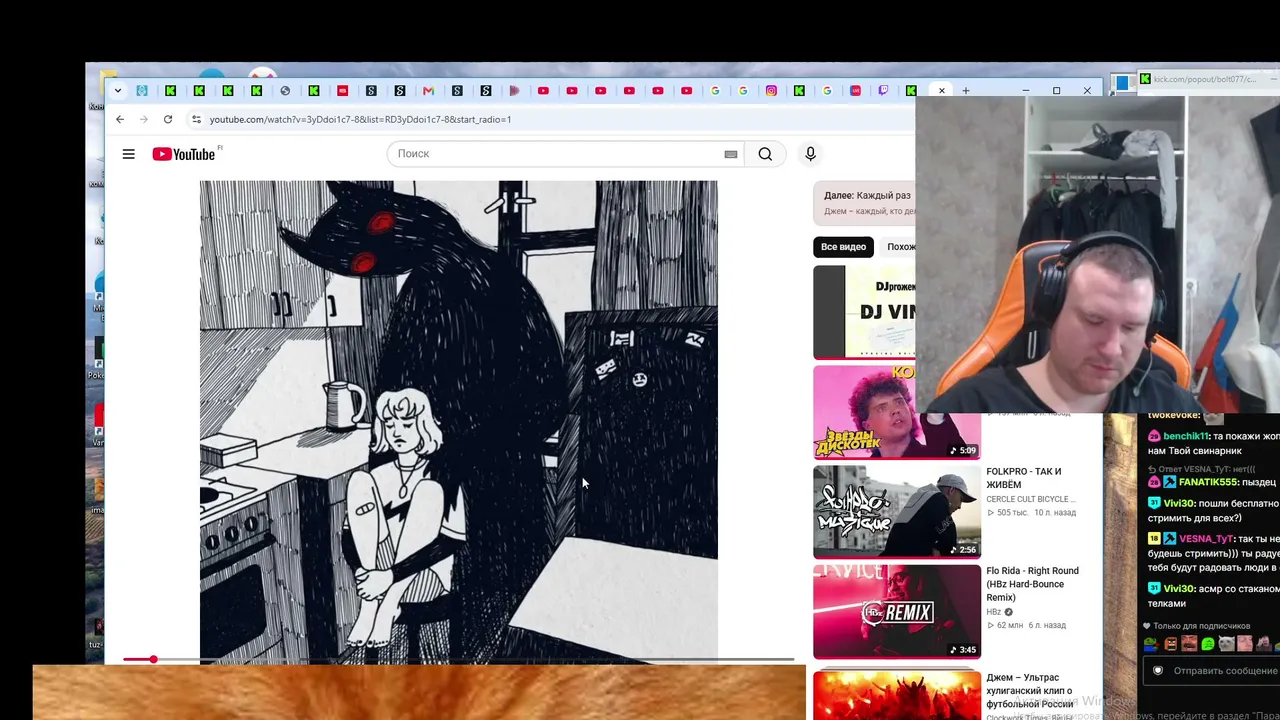Open the FOLKPRO video thumbnail
1280x720 pixels.
click(897, 512)
